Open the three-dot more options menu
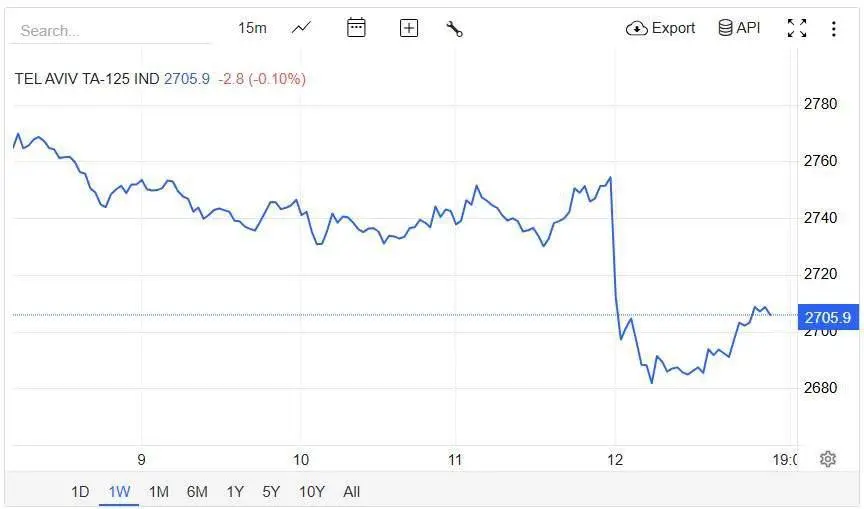Image resolution: width=864 pixels, height=509 pixels. tap(834, 29)
